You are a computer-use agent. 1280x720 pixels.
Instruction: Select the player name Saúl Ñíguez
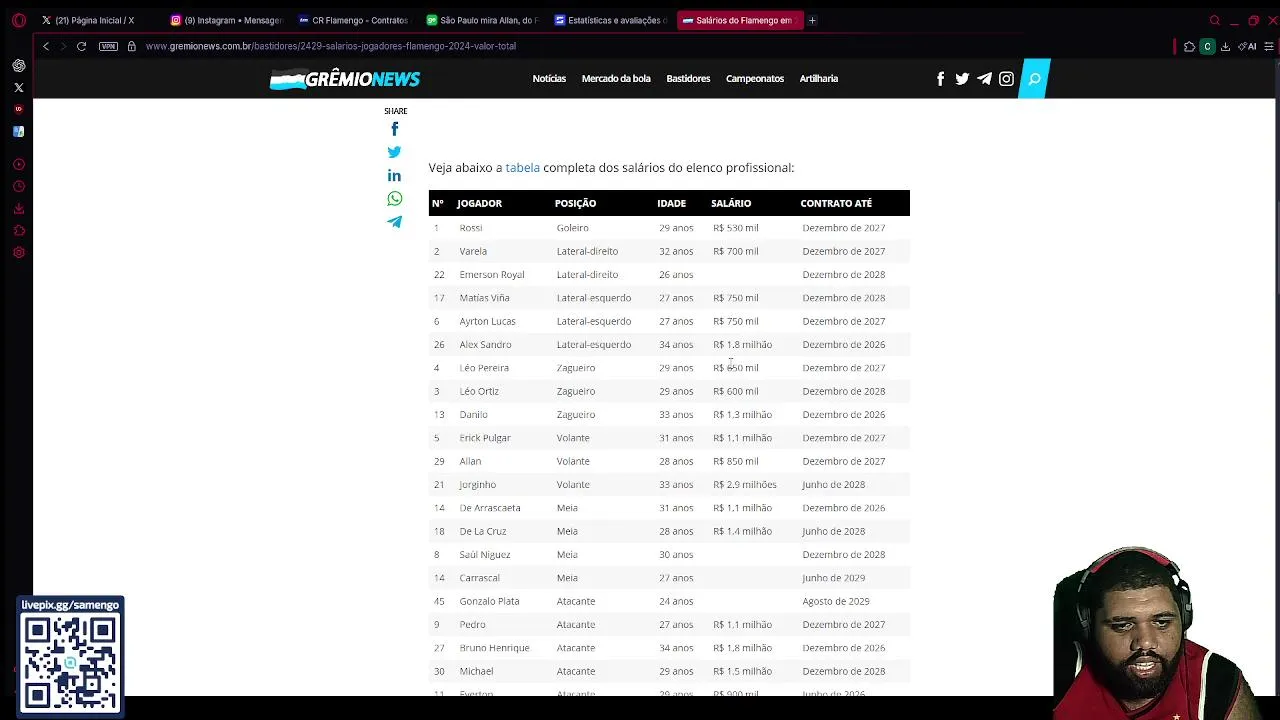tap(485, 555)
